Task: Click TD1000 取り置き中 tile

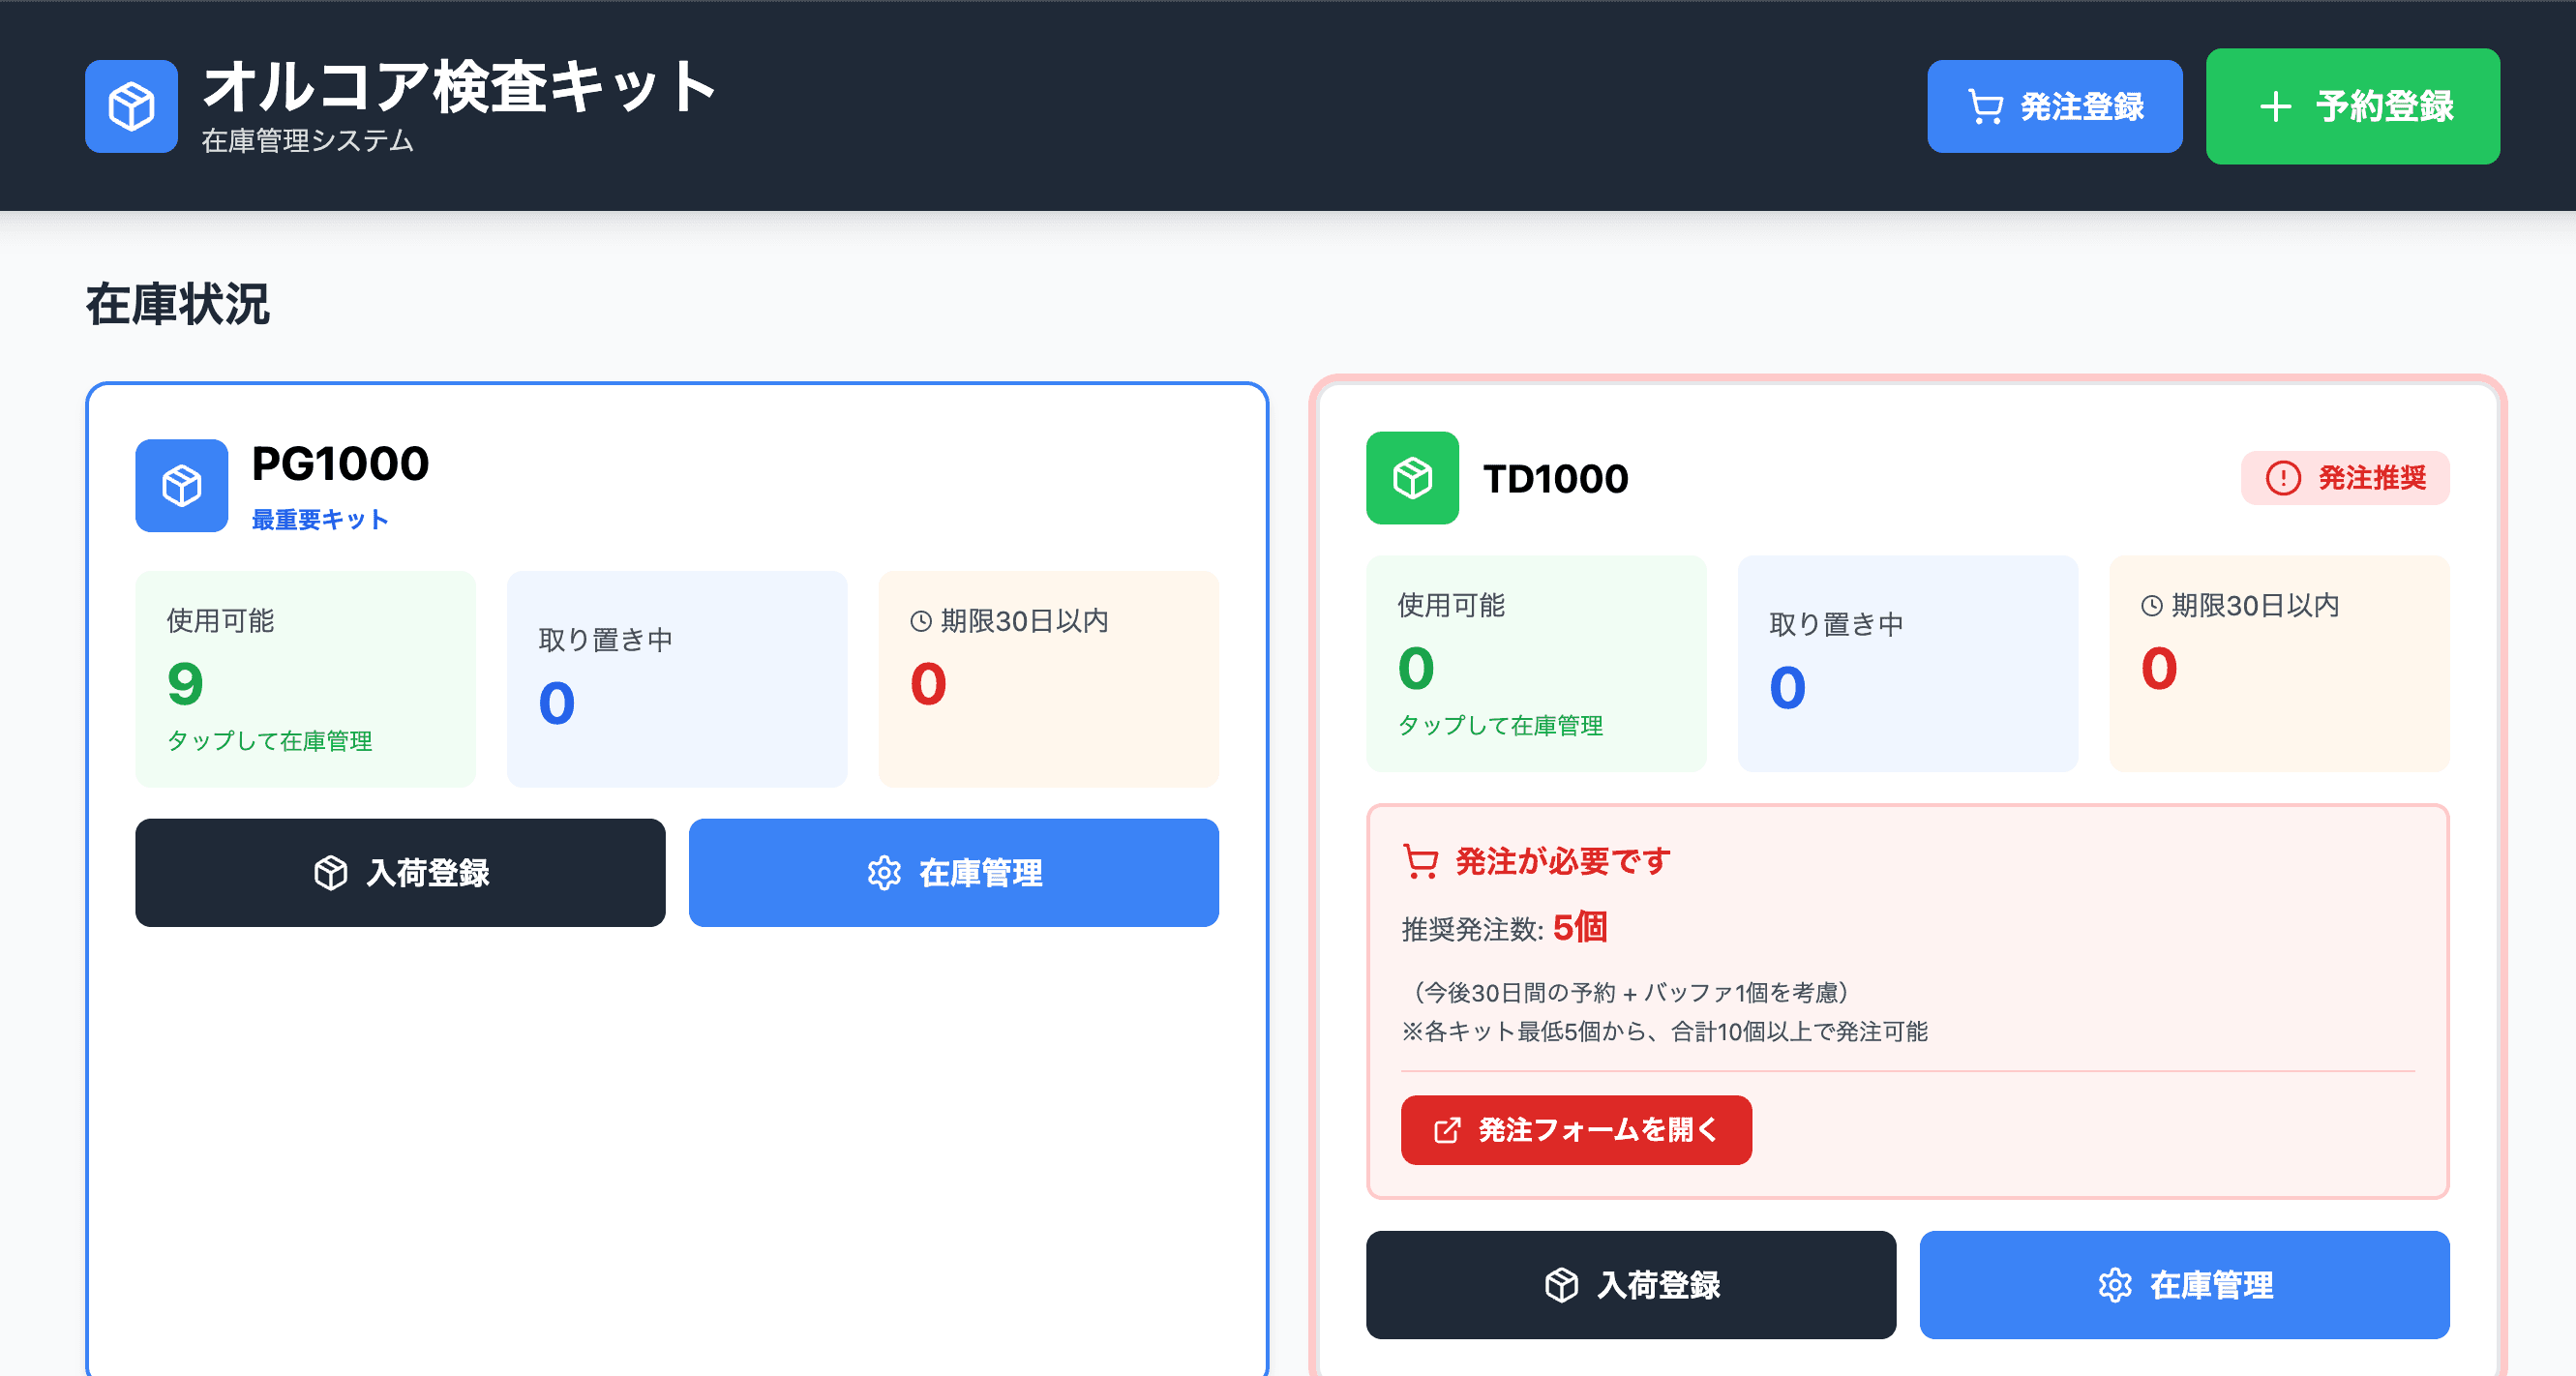Action: (x=1908, y=663)
